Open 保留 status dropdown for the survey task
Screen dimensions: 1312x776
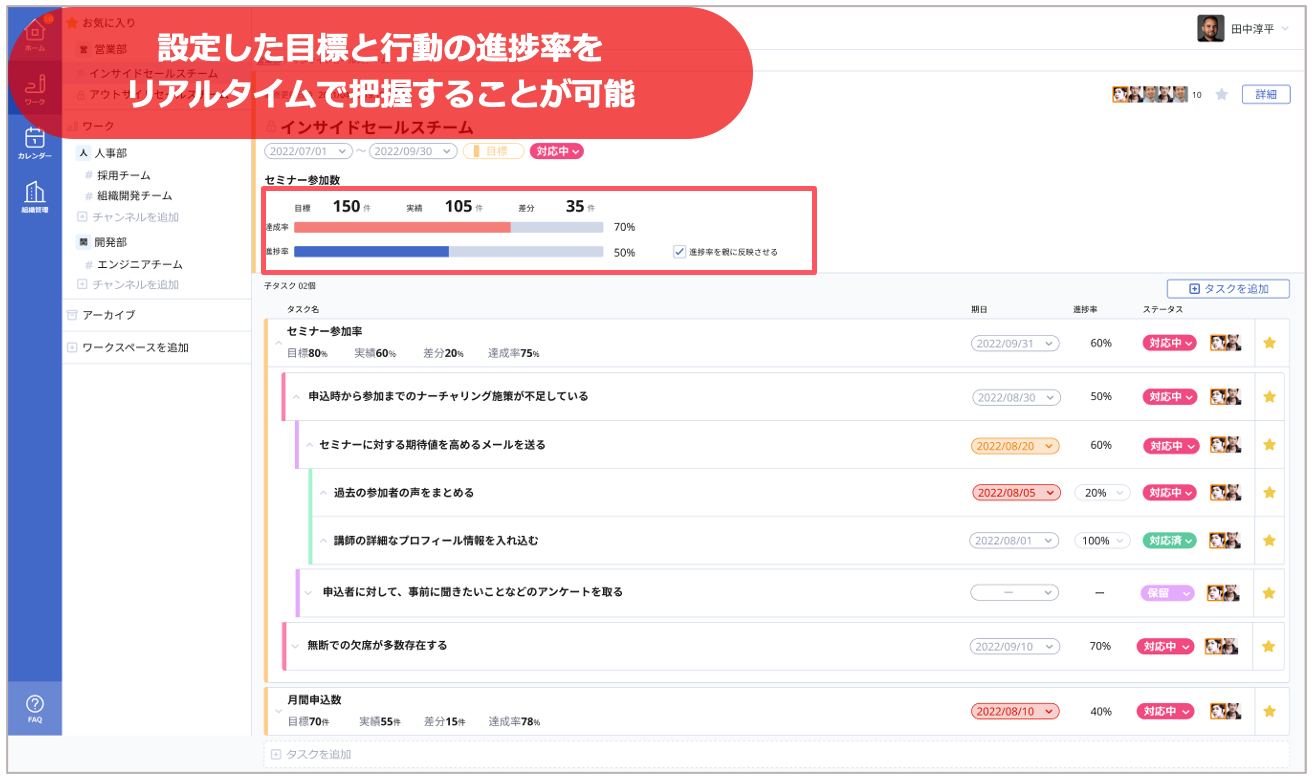tap(1168, 593)
